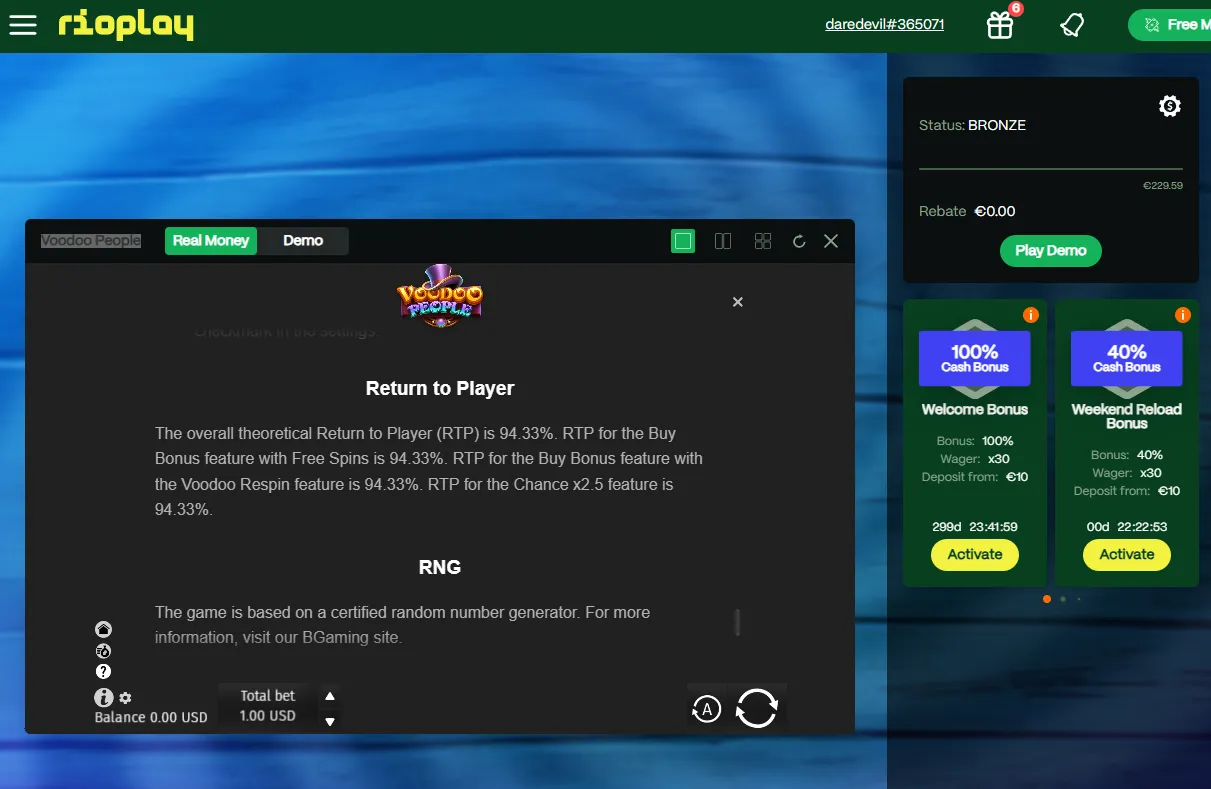The image size is (1211, 789).
Task: Click the 40% Cash Bonus banner
Action: [1127, 358]
